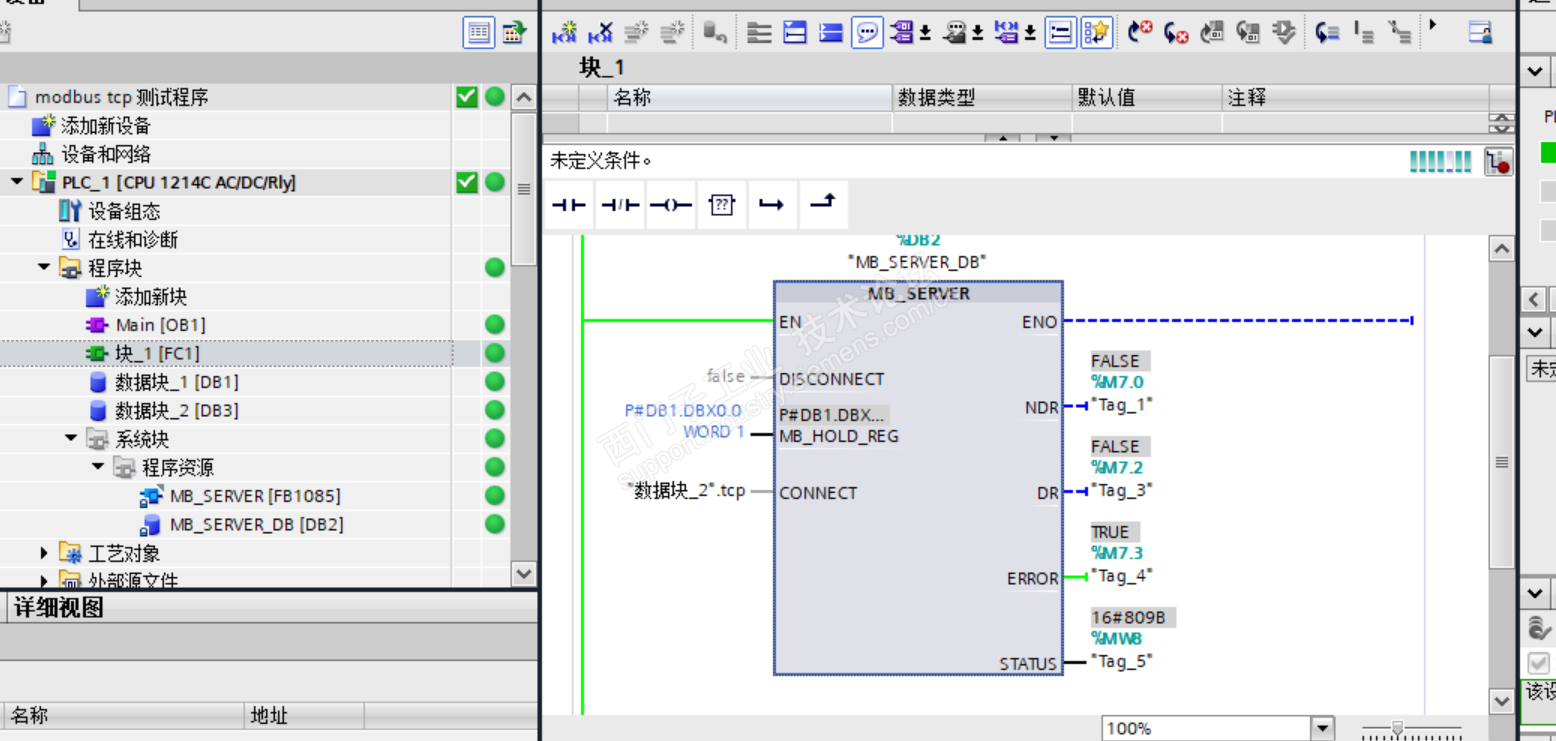Click the window layout icon at toolbar end
Viewport: 1556px width, 741px height.
pyautogui.click(x=1481, y=33)
